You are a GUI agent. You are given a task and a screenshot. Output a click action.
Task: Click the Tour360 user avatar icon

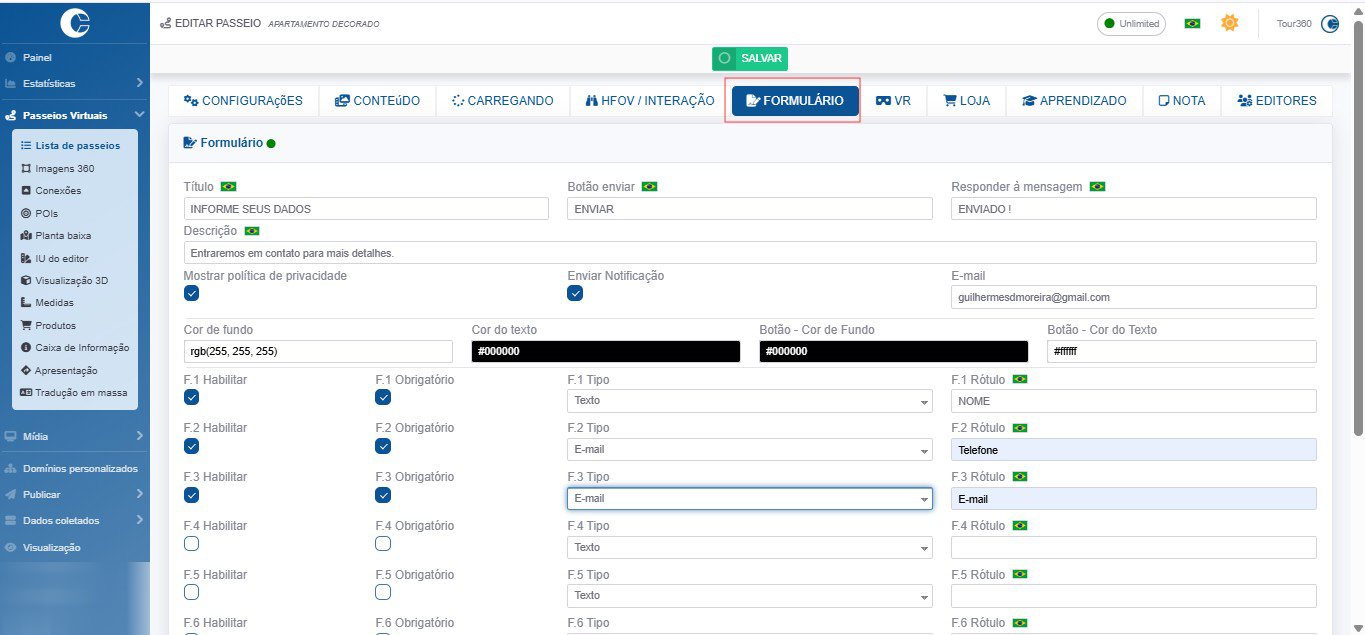pos(1329,24)
